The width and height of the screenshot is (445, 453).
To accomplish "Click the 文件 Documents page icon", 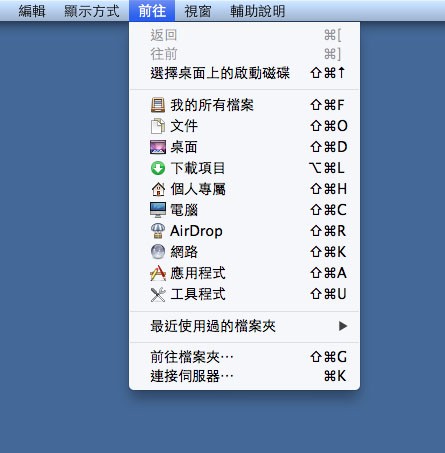I will click(158, 126).
